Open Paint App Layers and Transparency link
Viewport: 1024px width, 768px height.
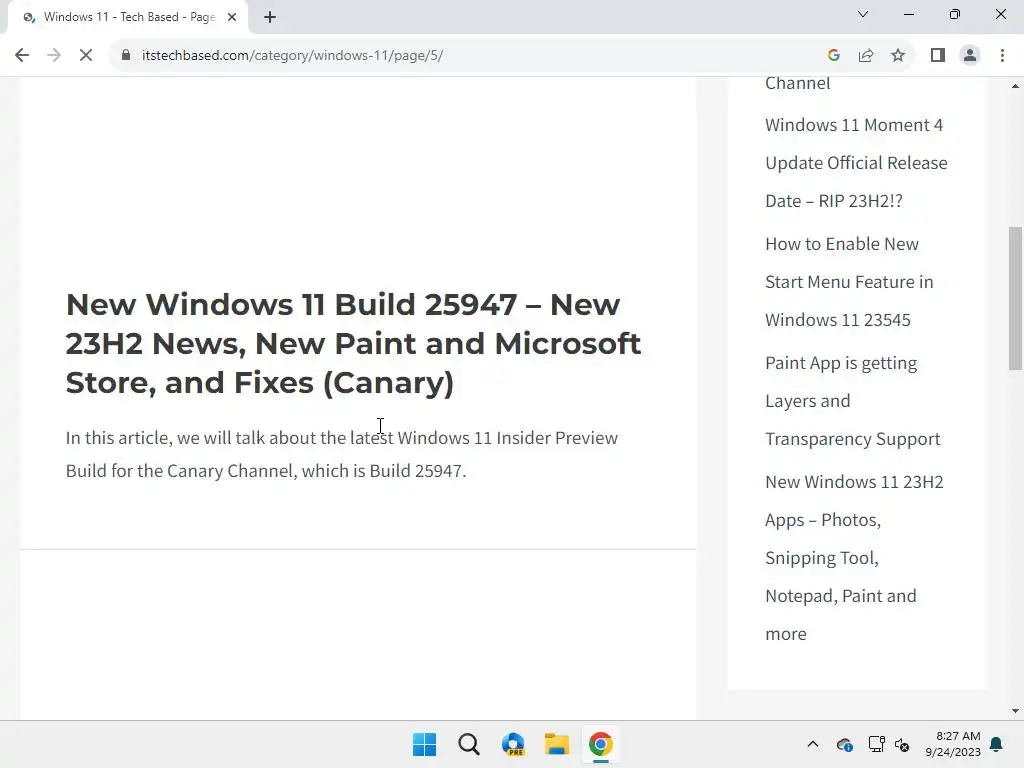(852, 400)
